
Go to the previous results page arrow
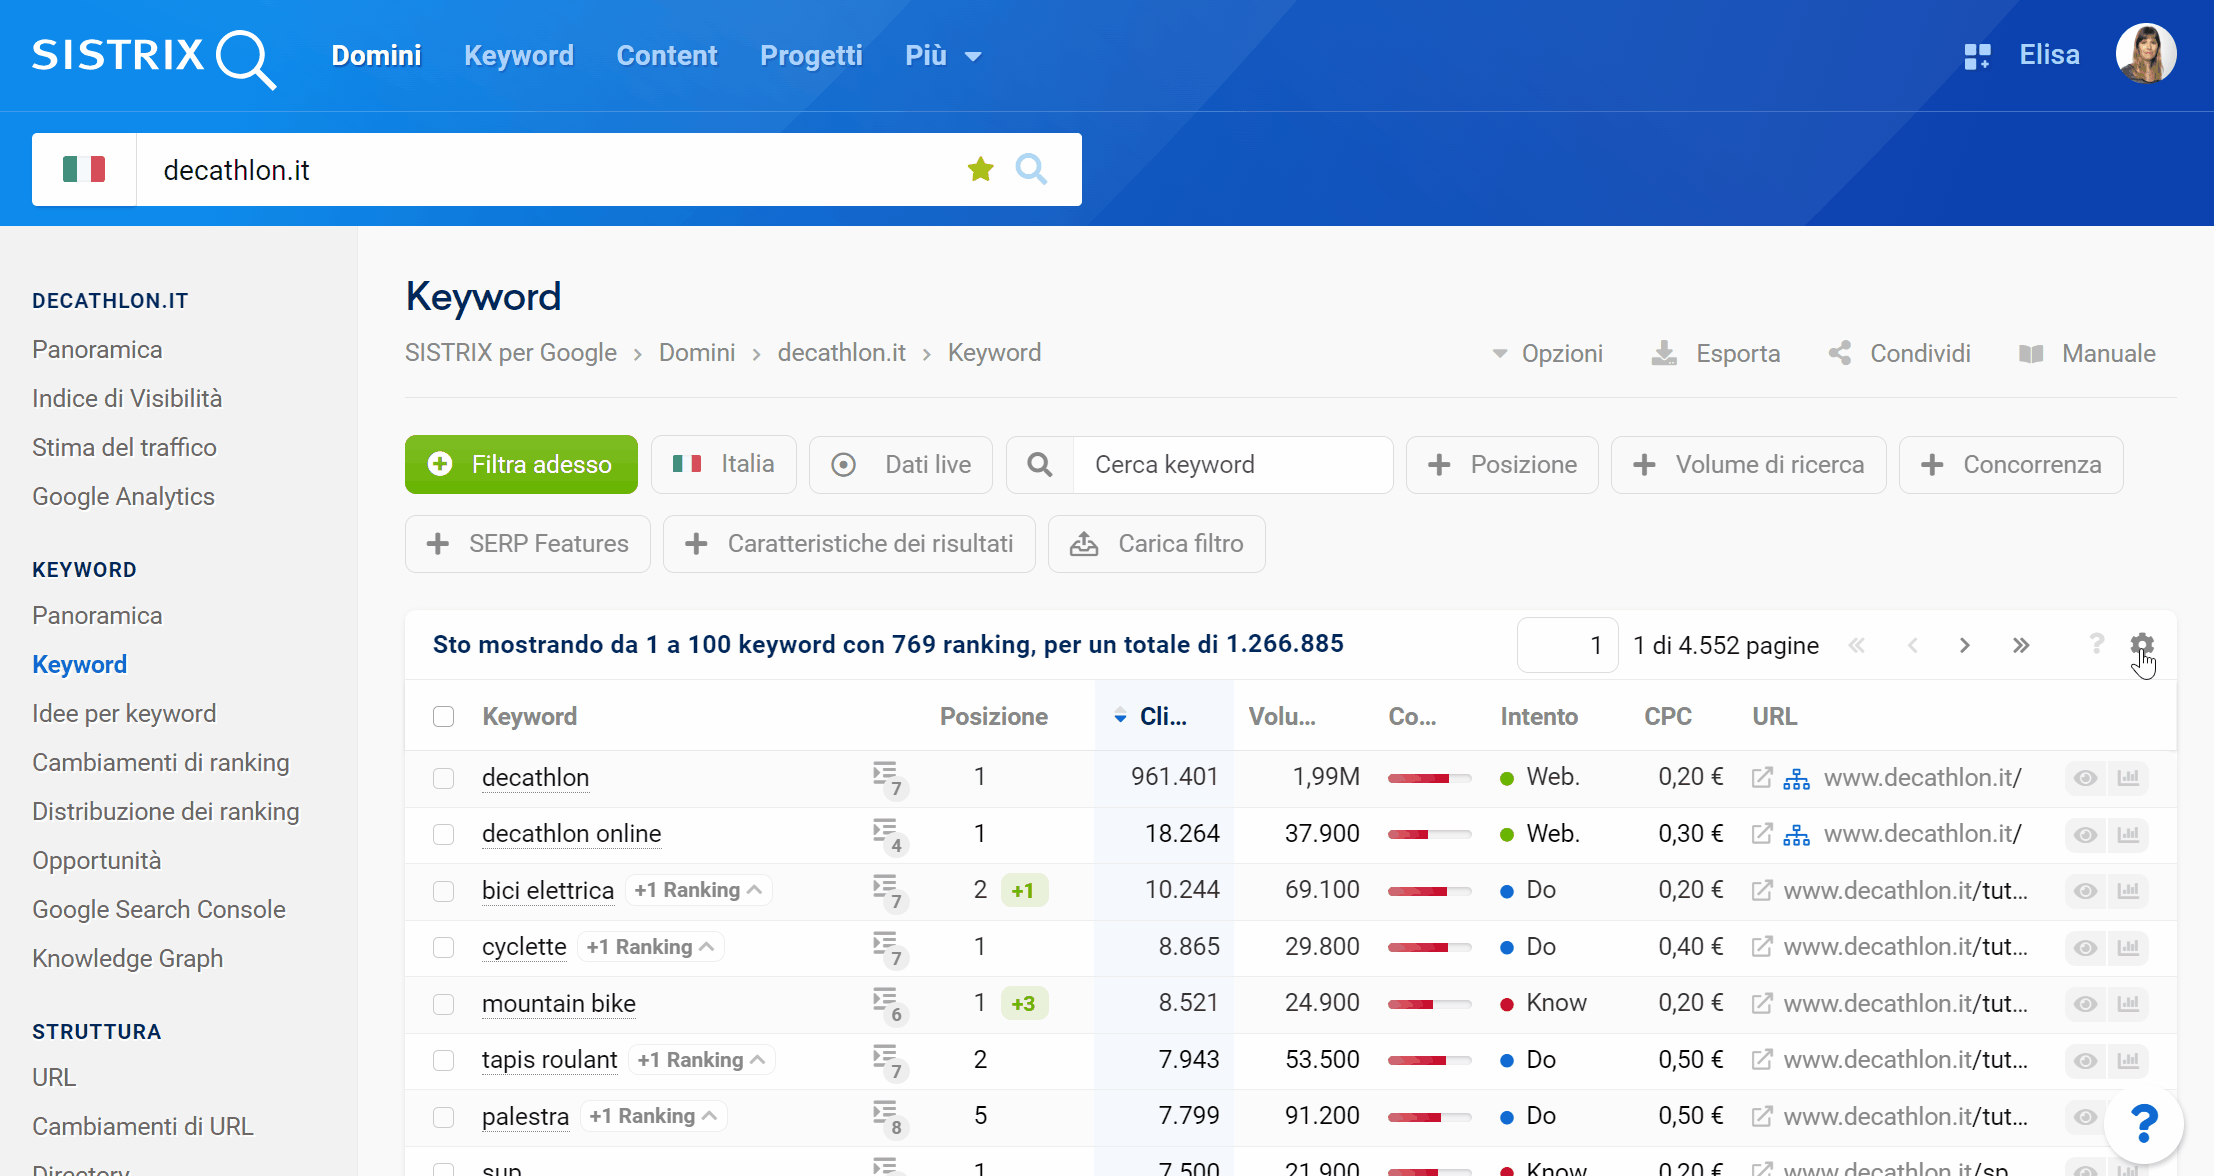pos(1912,645)
